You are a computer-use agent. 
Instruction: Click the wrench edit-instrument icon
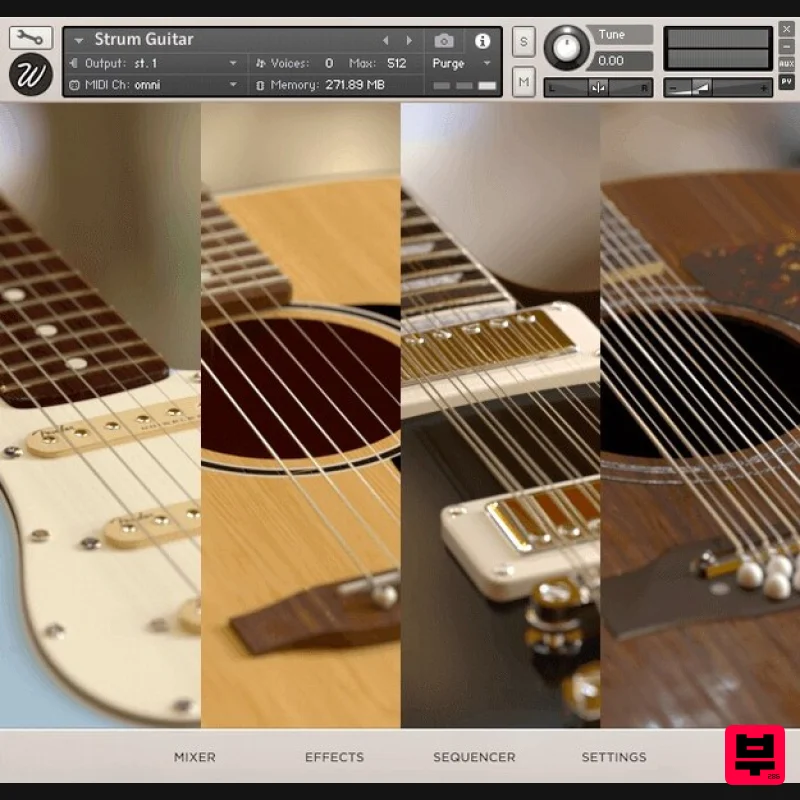(x=30, y=38)
